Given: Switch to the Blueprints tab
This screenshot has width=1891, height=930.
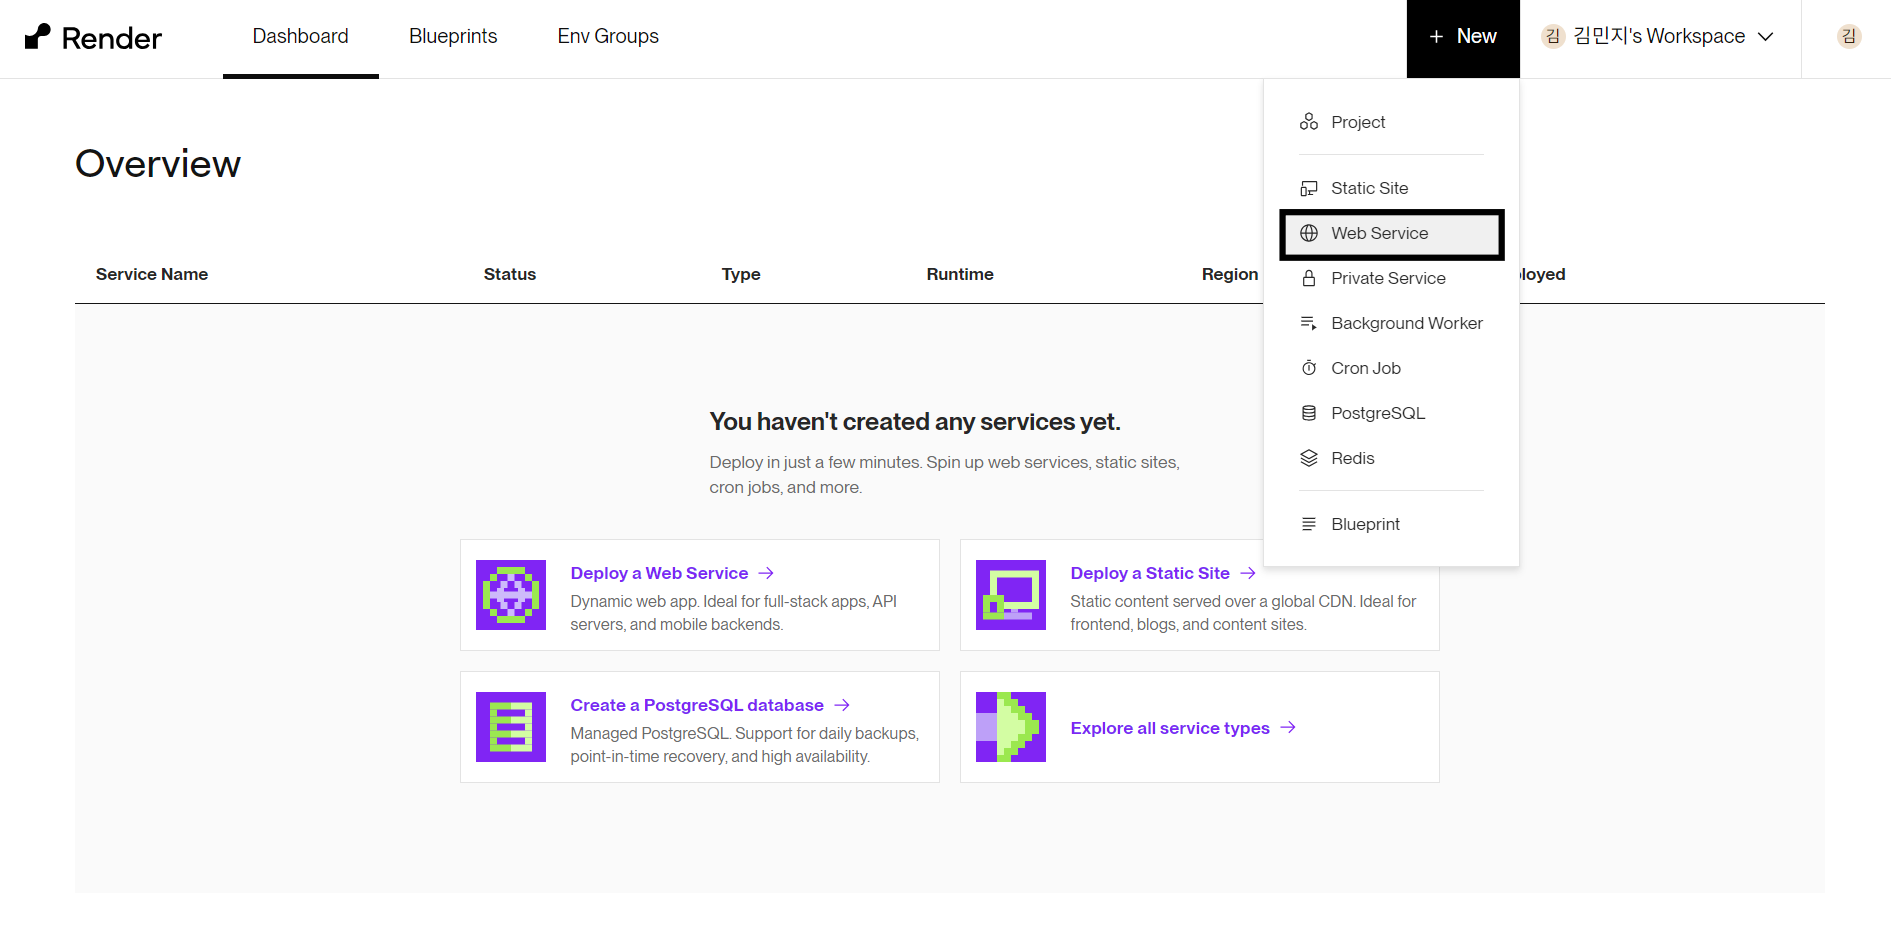Looking at the screenshot, I should tap(453, 37).
